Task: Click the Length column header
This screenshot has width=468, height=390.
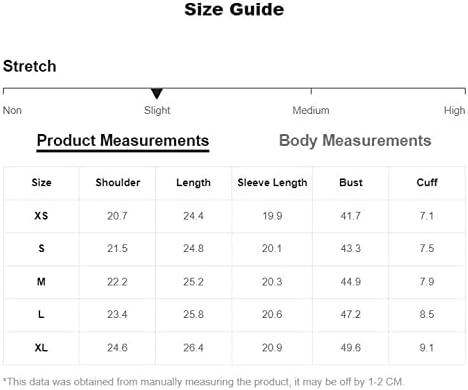Action: (193, 183)
